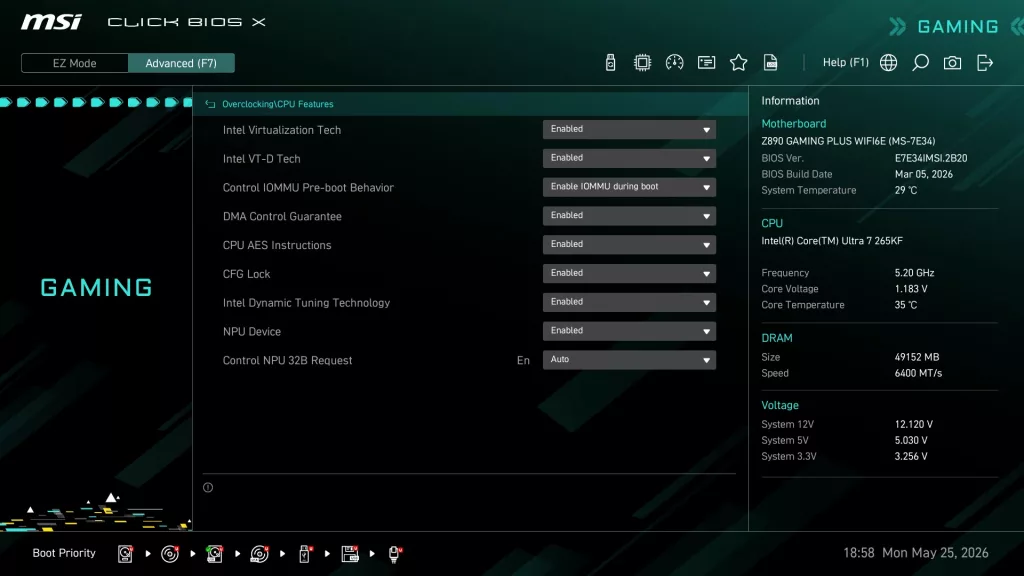Image resolution: width=1024 pixels, height=576 pixels.
Task: Select the green-checked USB hard disk boot device
Action: [214, 554]
